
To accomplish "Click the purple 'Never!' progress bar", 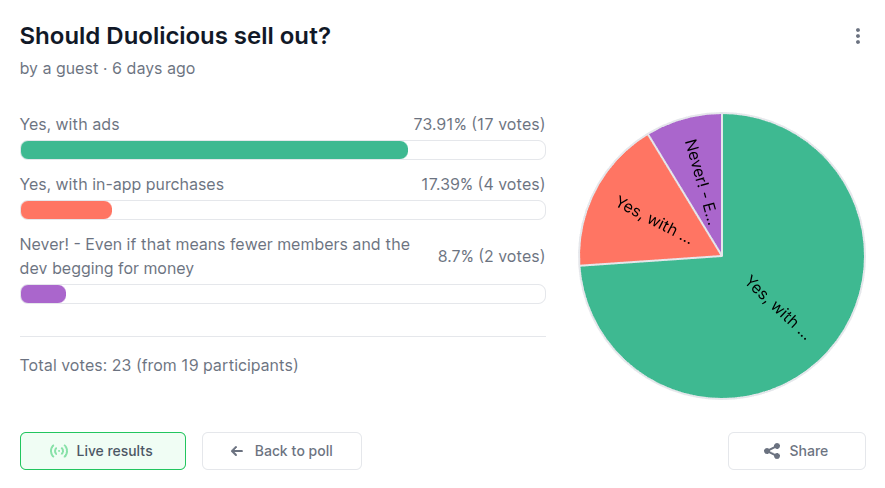I will tap(43, 294).
